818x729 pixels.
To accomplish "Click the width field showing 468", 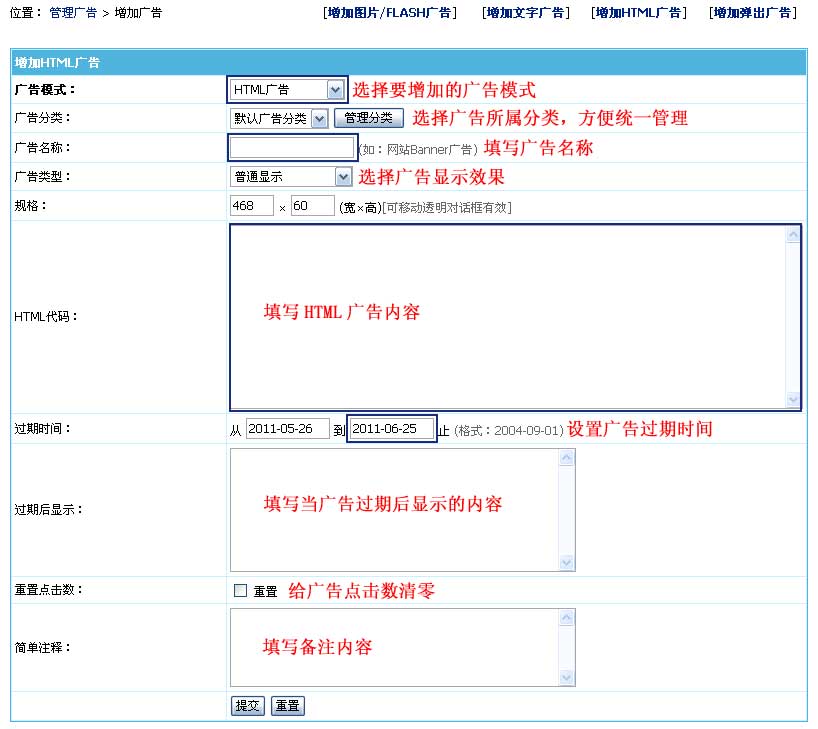I will click(251, 206).
